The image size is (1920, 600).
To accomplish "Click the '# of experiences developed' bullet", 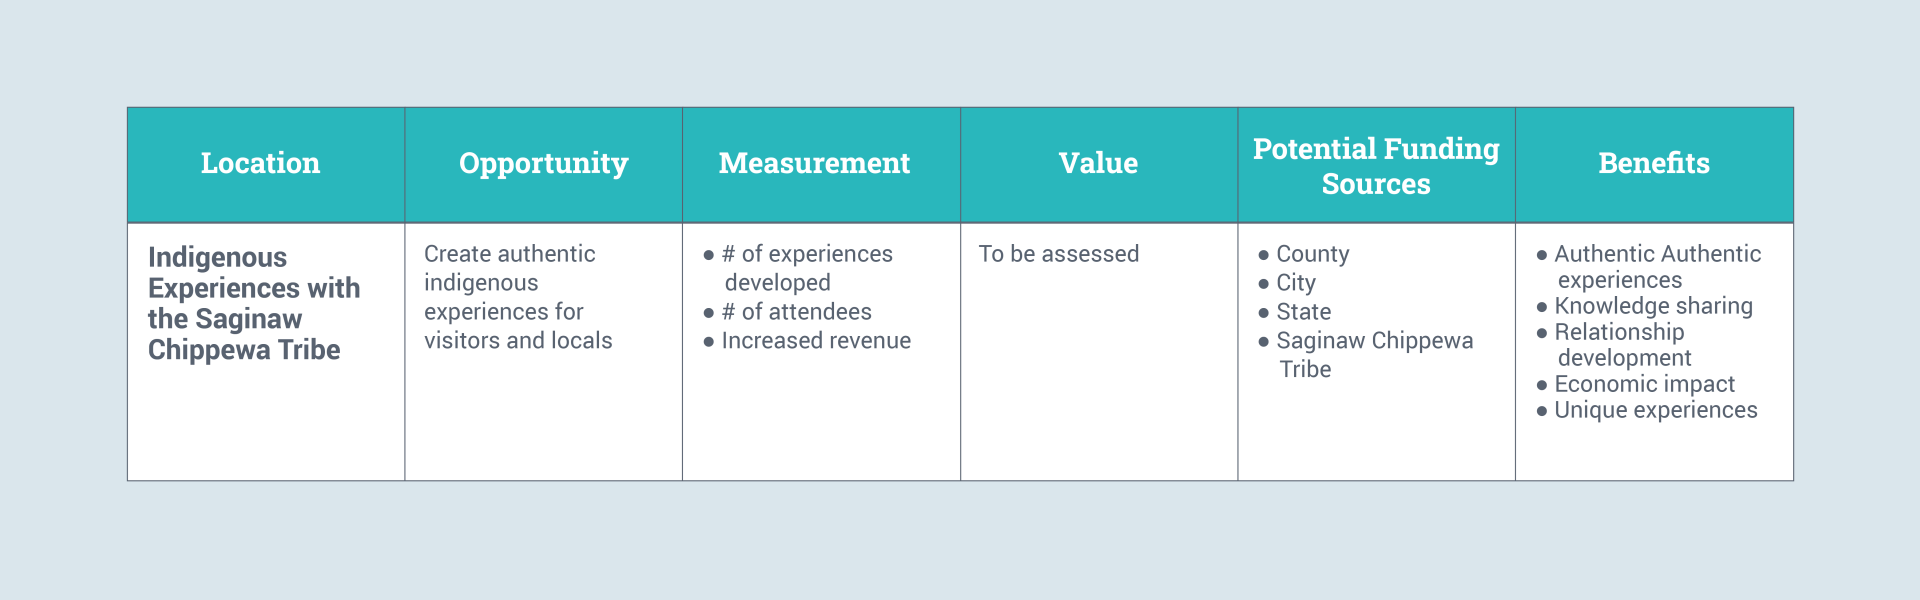I will [x=806, y=268].
